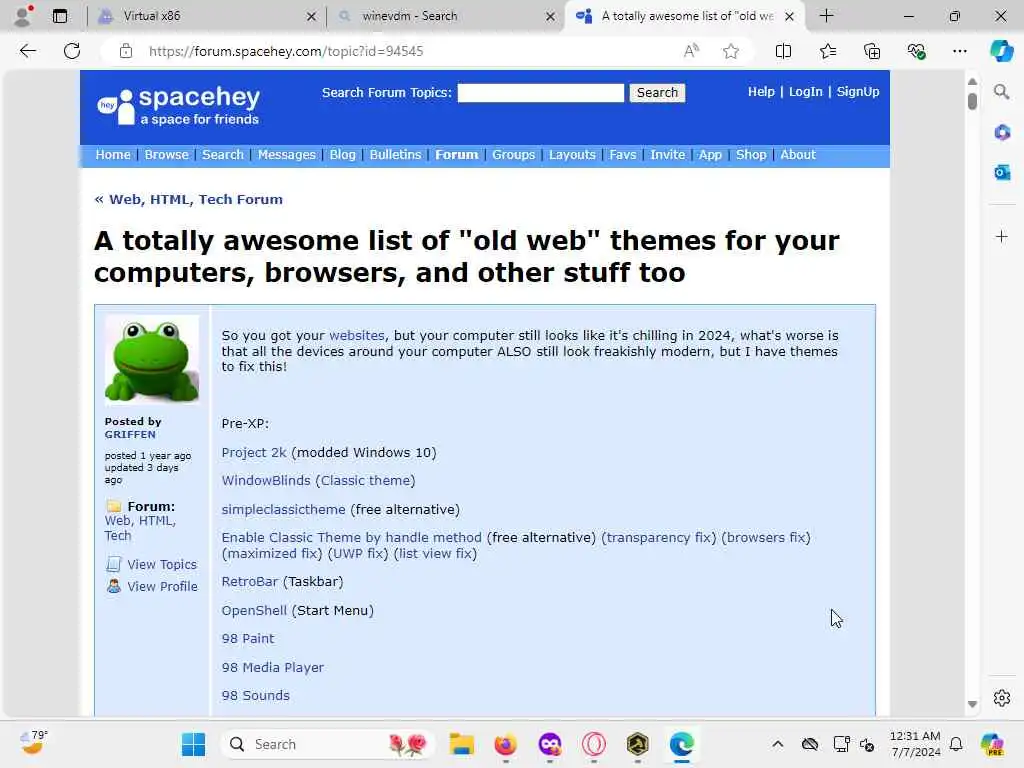Image resolution: width=1024 pixels, height=768 pixels.
Task: Close the Virtual x86 tab
Action: tap(312, 16)
